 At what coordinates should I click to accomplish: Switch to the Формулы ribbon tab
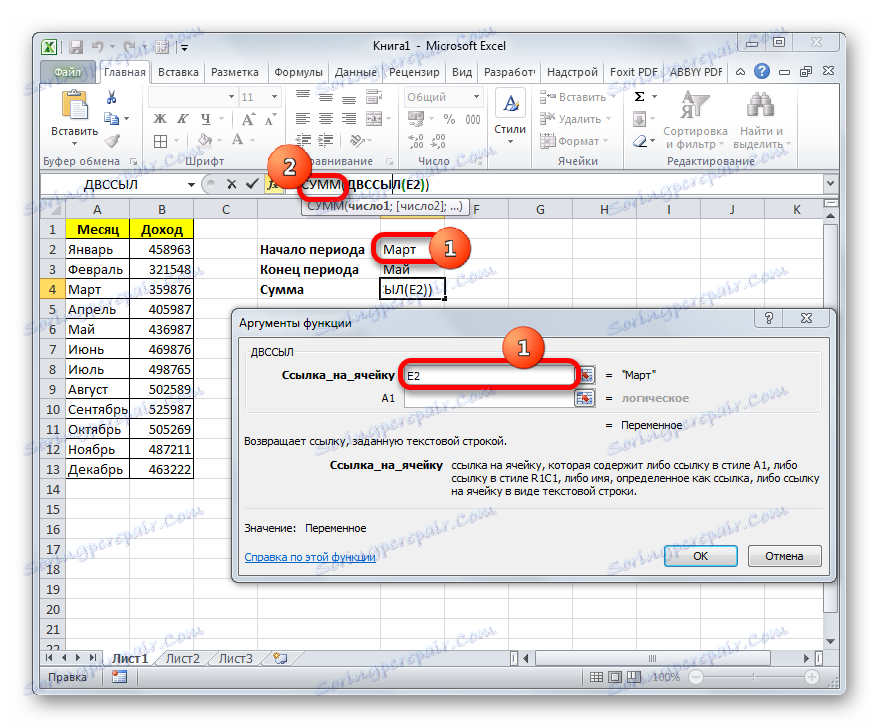(x=298, y=72)
